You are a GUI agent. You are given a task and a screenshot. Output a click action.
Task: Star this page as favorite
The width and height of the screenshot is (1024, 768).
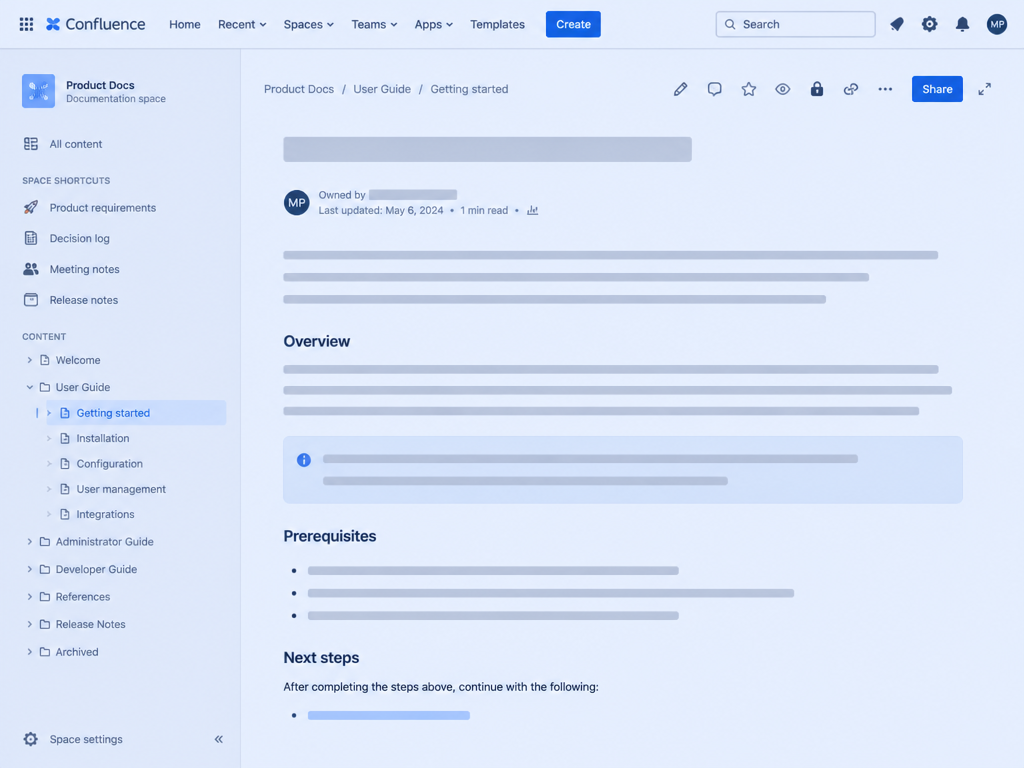click(x=748, y=89)
